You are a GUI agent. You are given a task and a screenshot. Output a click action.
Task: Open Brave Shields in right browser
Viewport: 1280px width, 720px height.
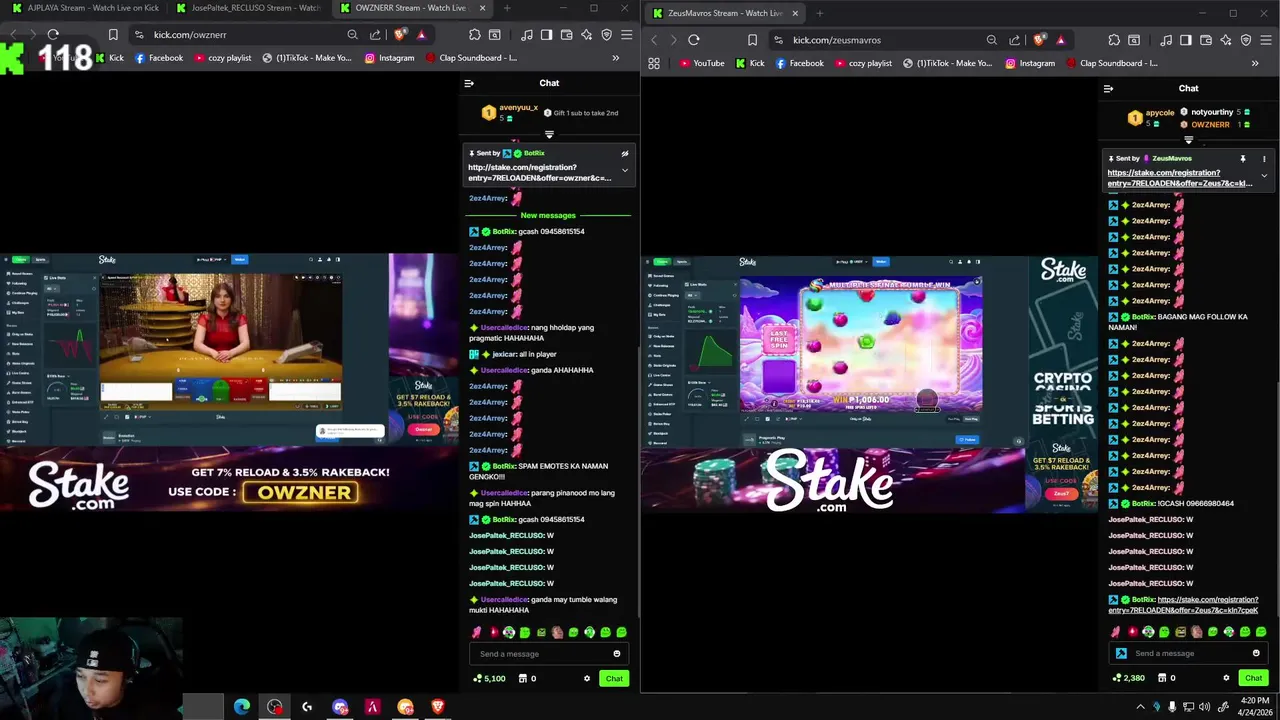point(1040,40)
